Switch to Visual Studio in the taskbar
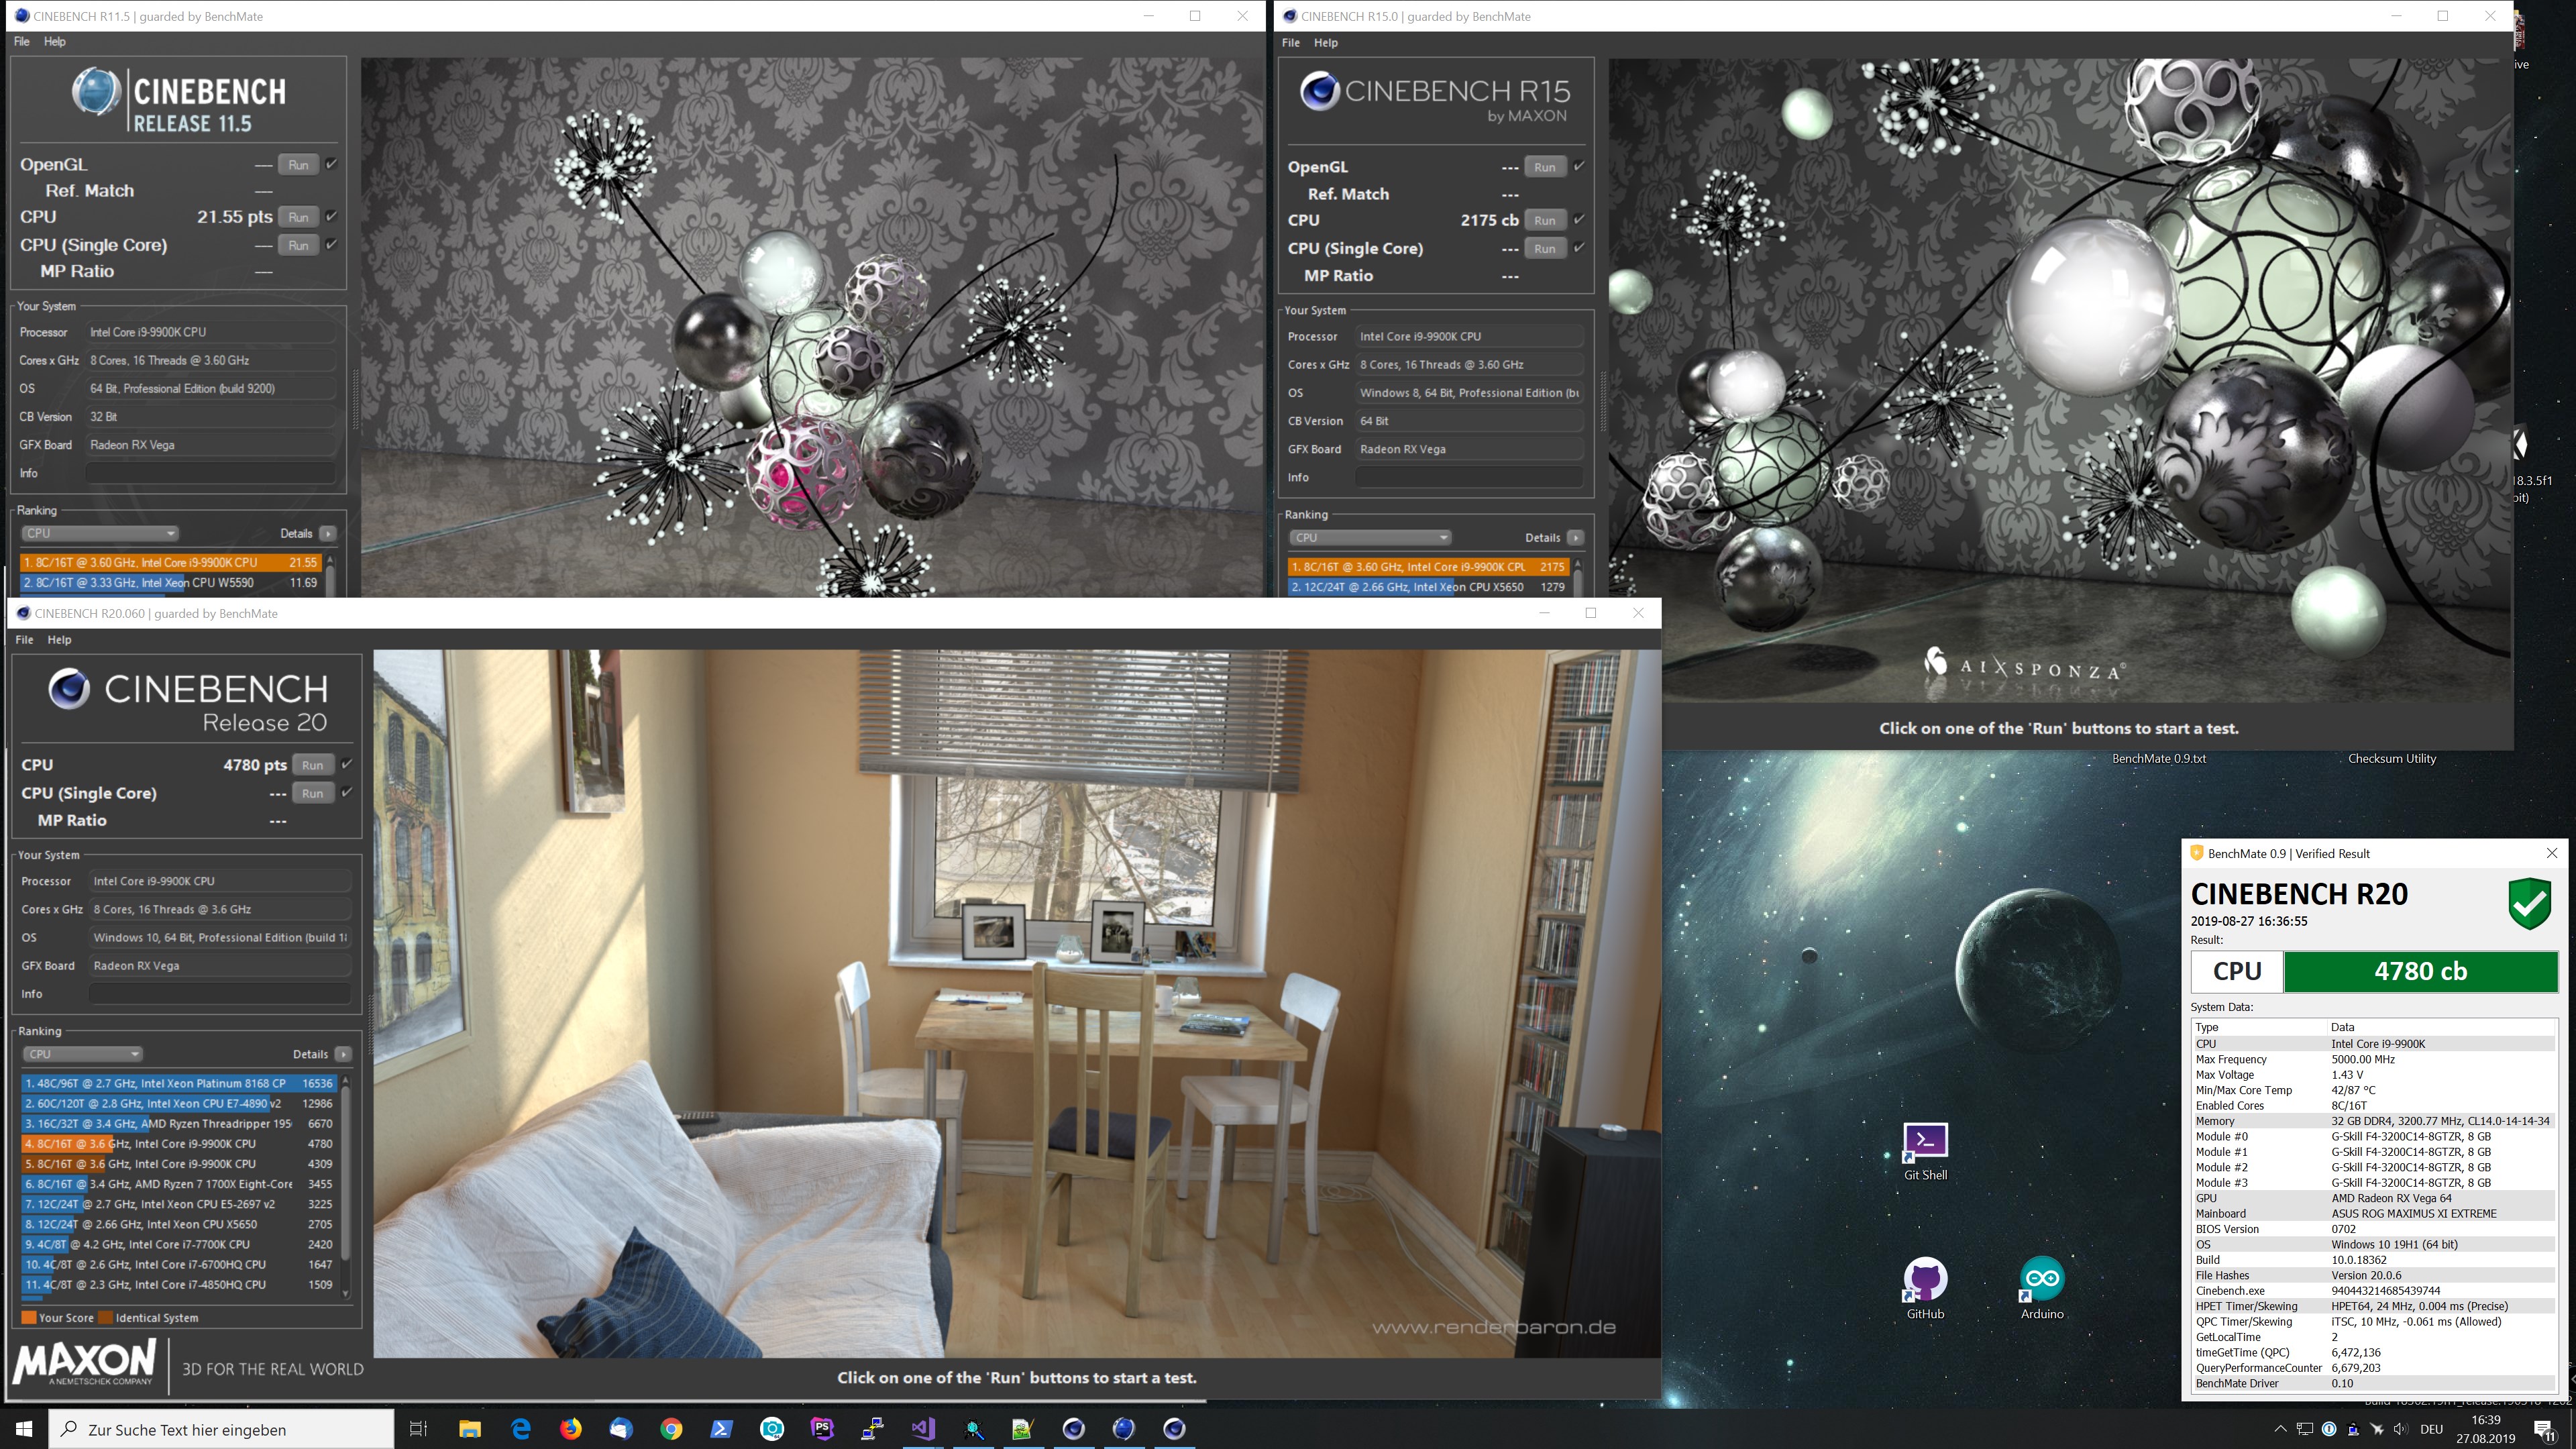 coord(923,1429)
